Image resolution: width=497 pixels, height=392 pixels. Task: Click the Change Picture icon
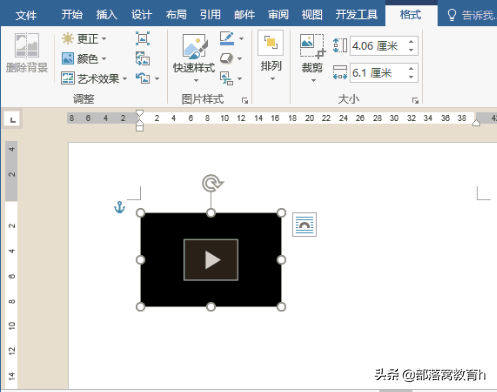(143, 59)
